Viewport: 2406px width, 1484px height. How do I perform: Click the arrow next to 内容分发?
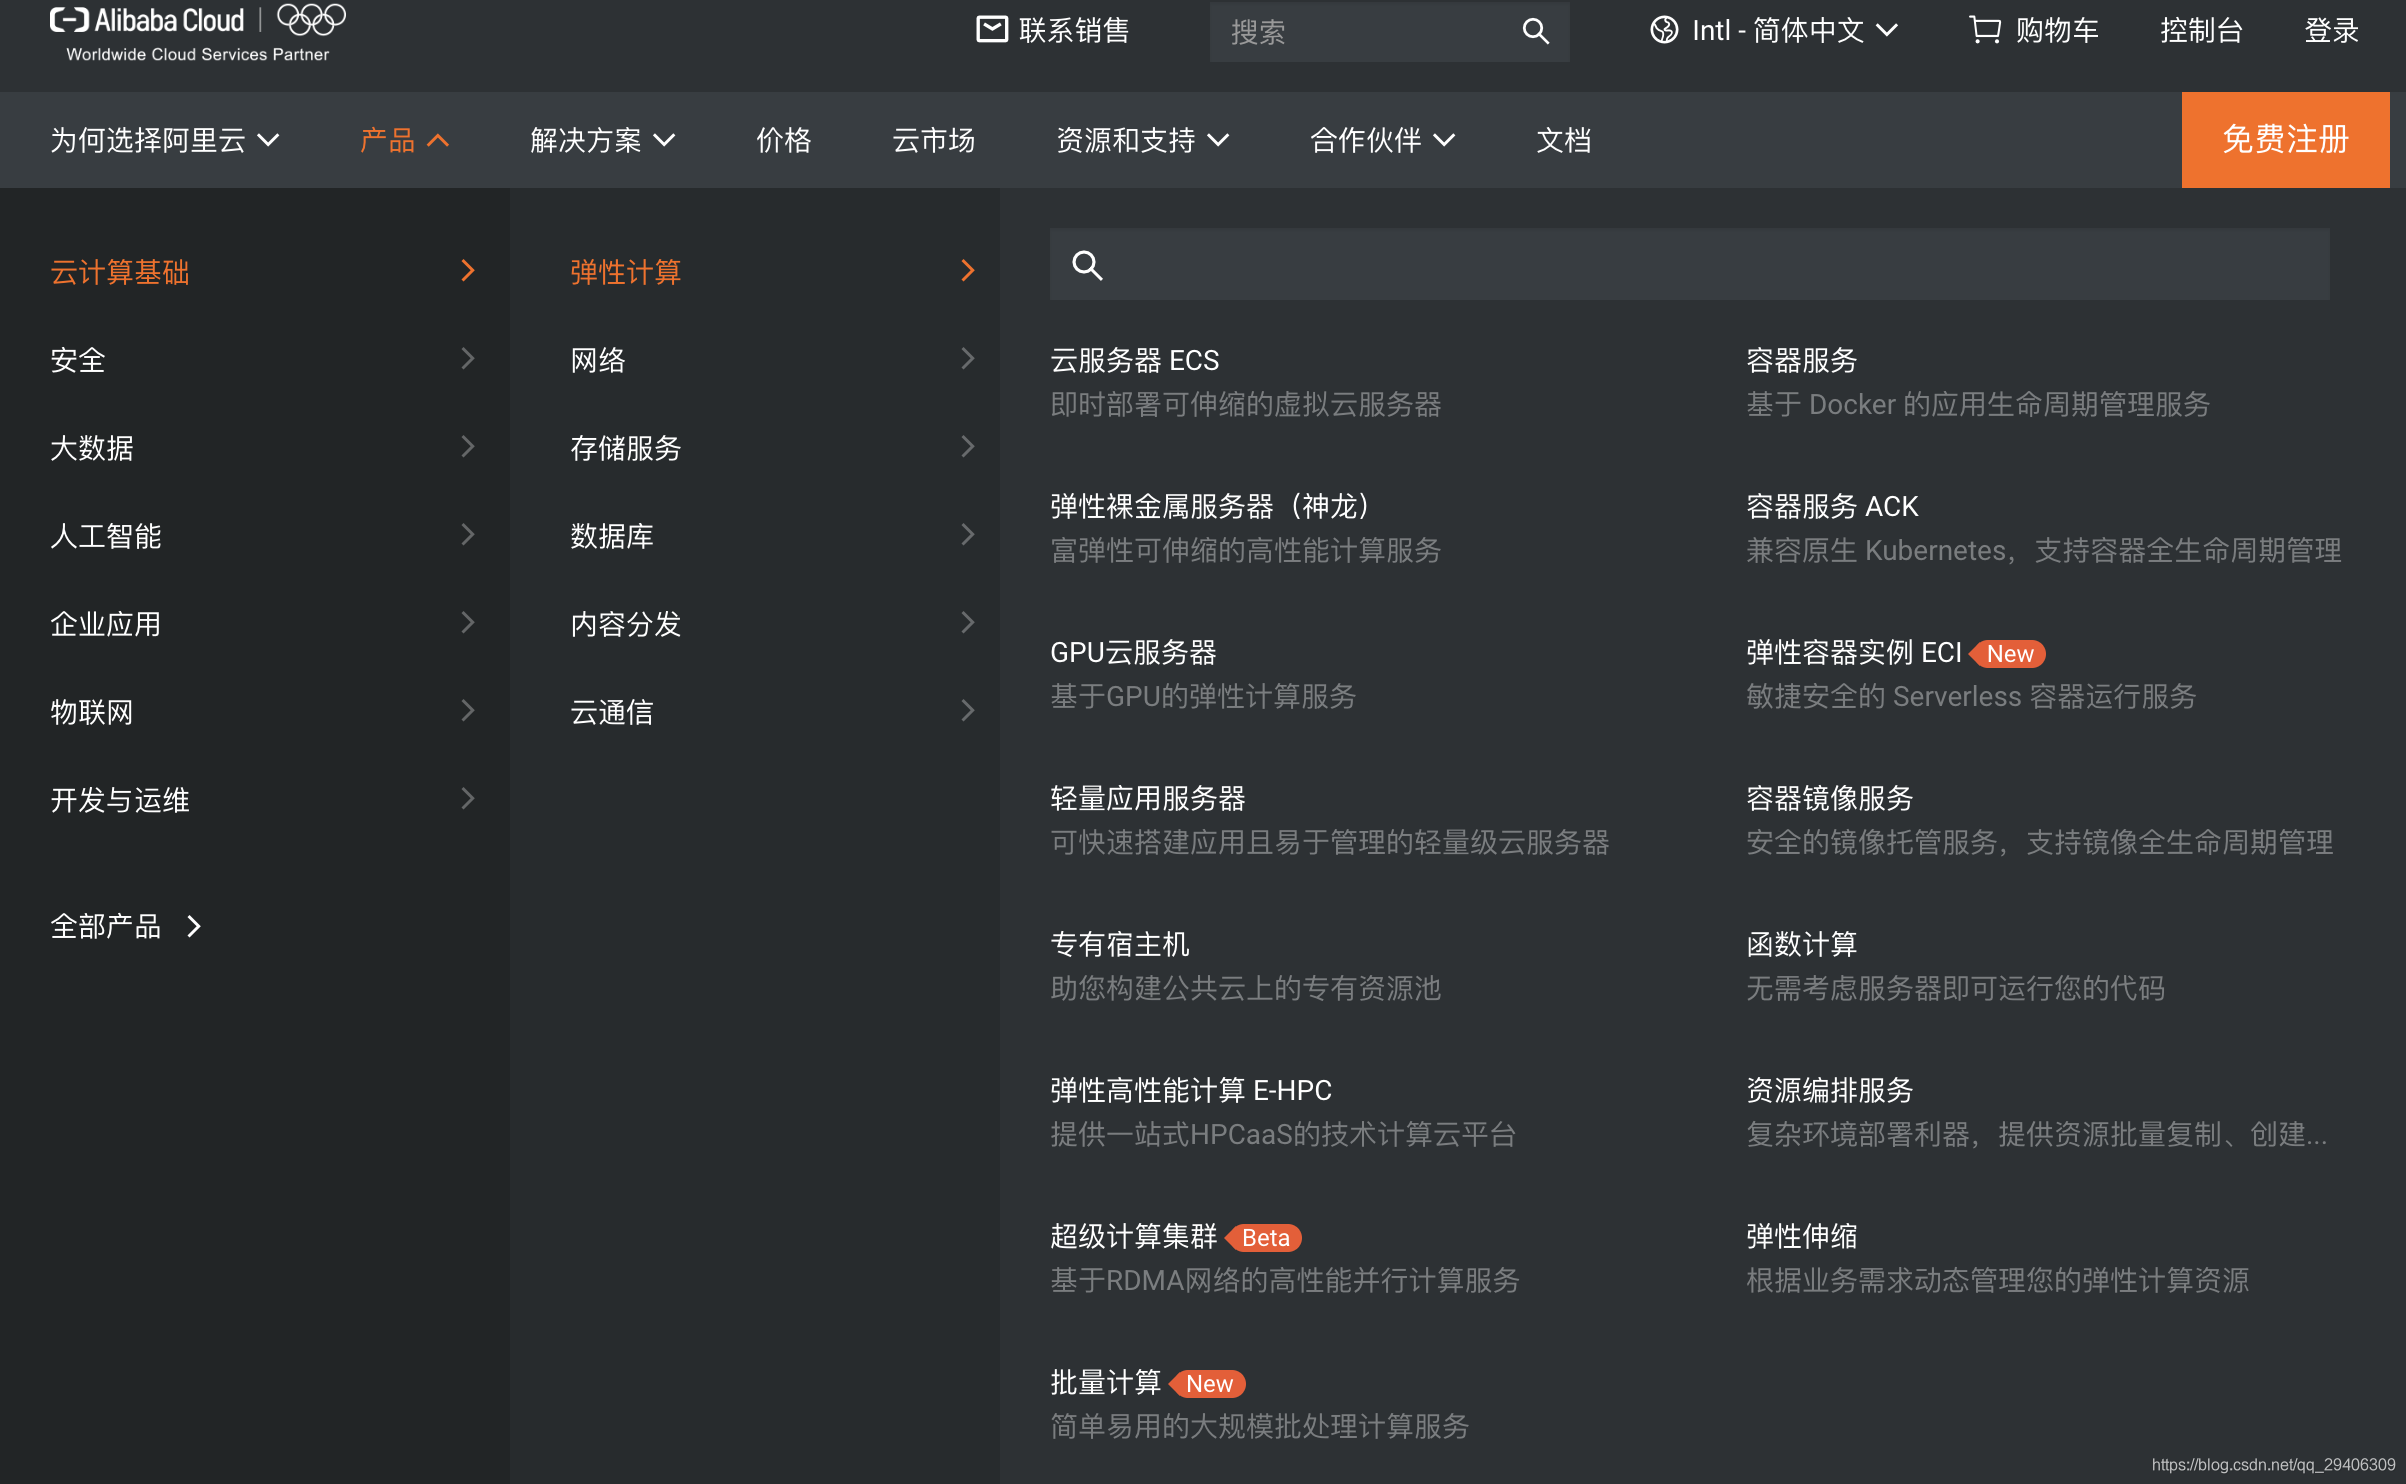coord(967,622)
